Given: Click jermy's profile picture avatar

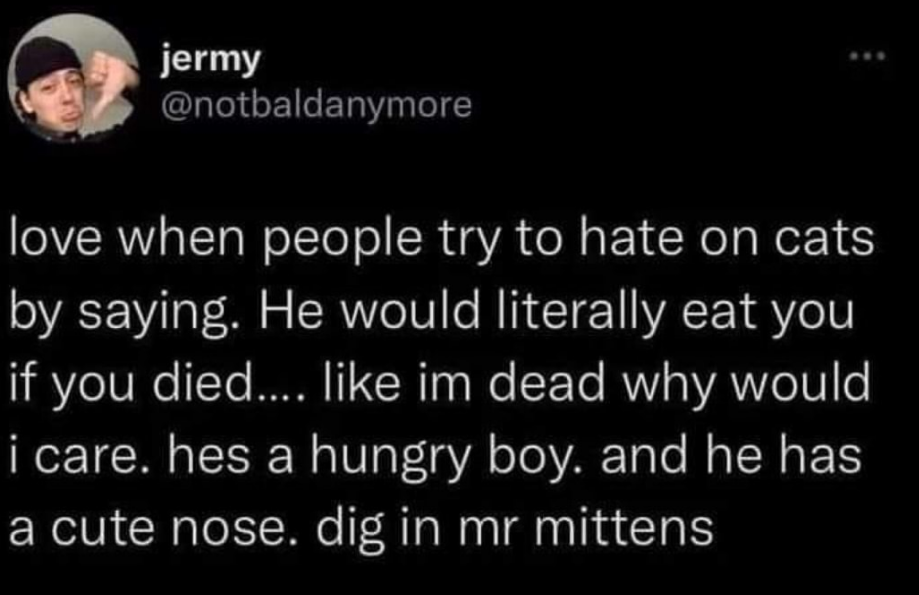Looking at the screenshot, I should (x=75, y=78).
